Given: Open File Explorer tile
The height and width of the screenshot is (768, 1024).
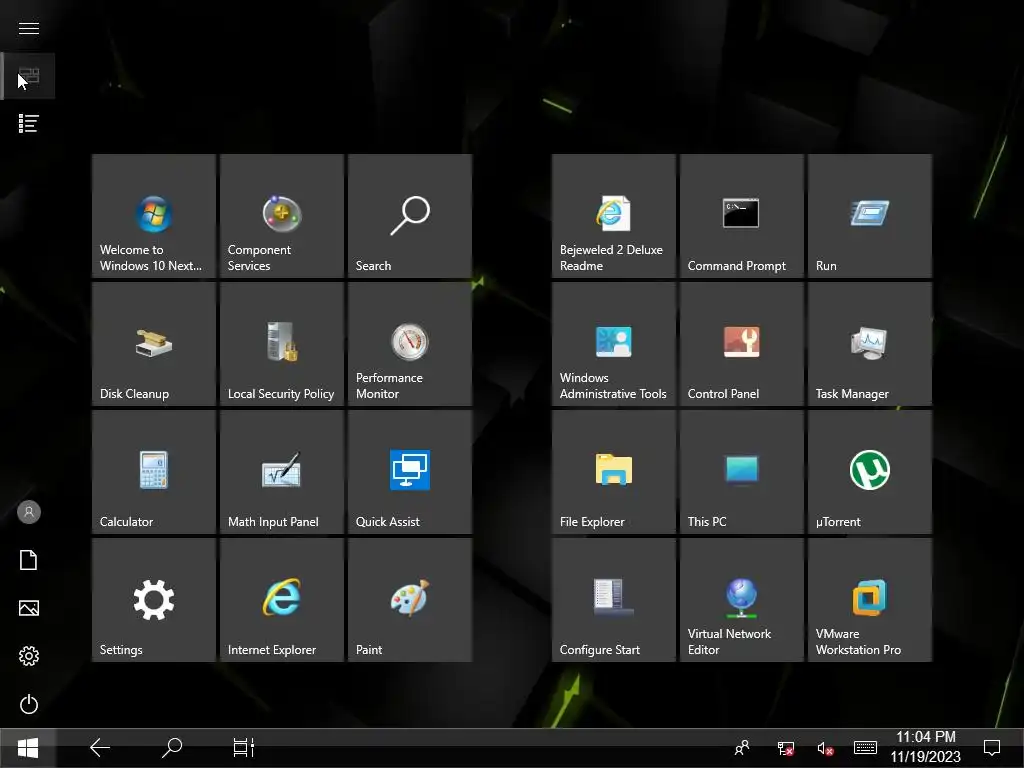Looking at the screenshot, I should [x=613, y=472].
